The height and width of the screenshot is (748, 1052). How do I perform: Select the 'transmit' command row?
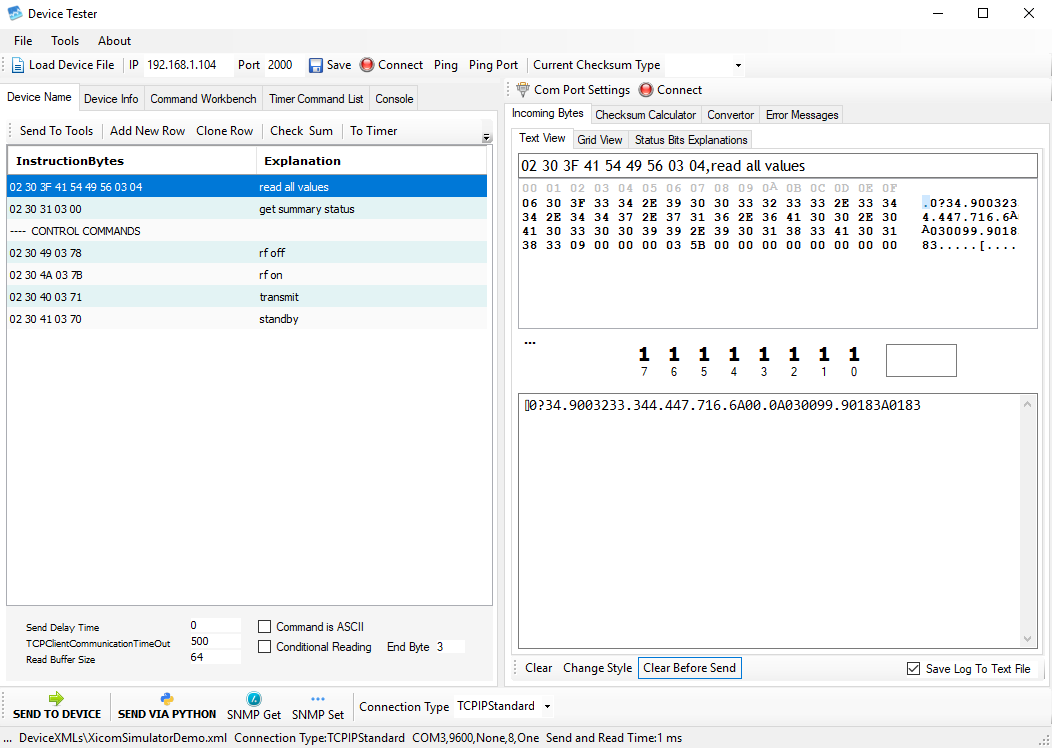247,297
